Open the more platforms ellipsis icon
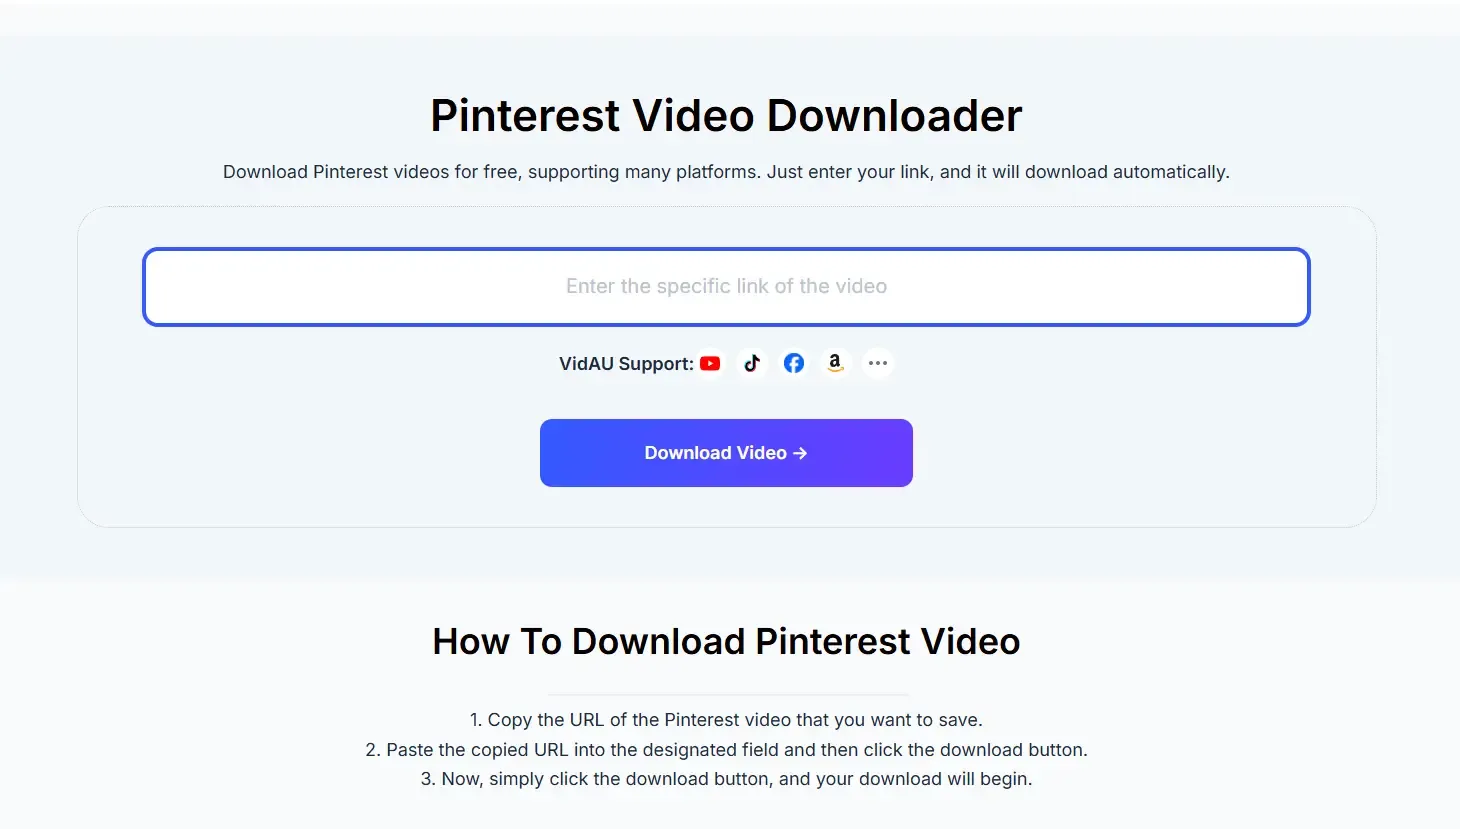Viewport: 1460px width, 829px height. tap(878, 363)
